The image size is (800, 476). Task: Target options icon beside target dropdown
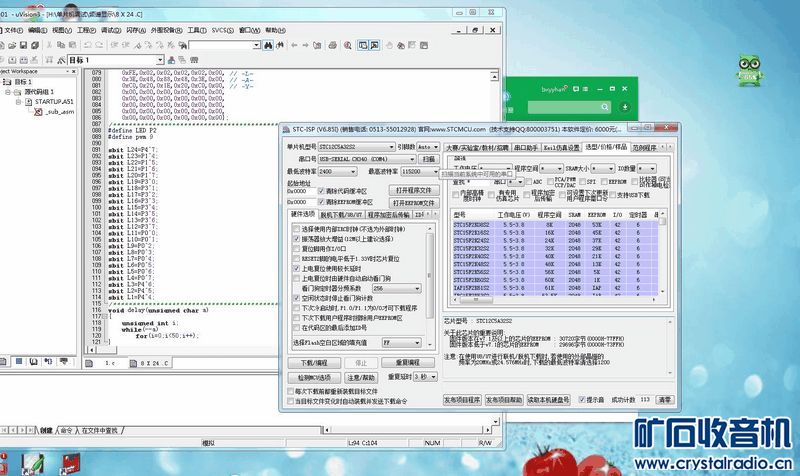pyautogui.click(x=61, y=60)
